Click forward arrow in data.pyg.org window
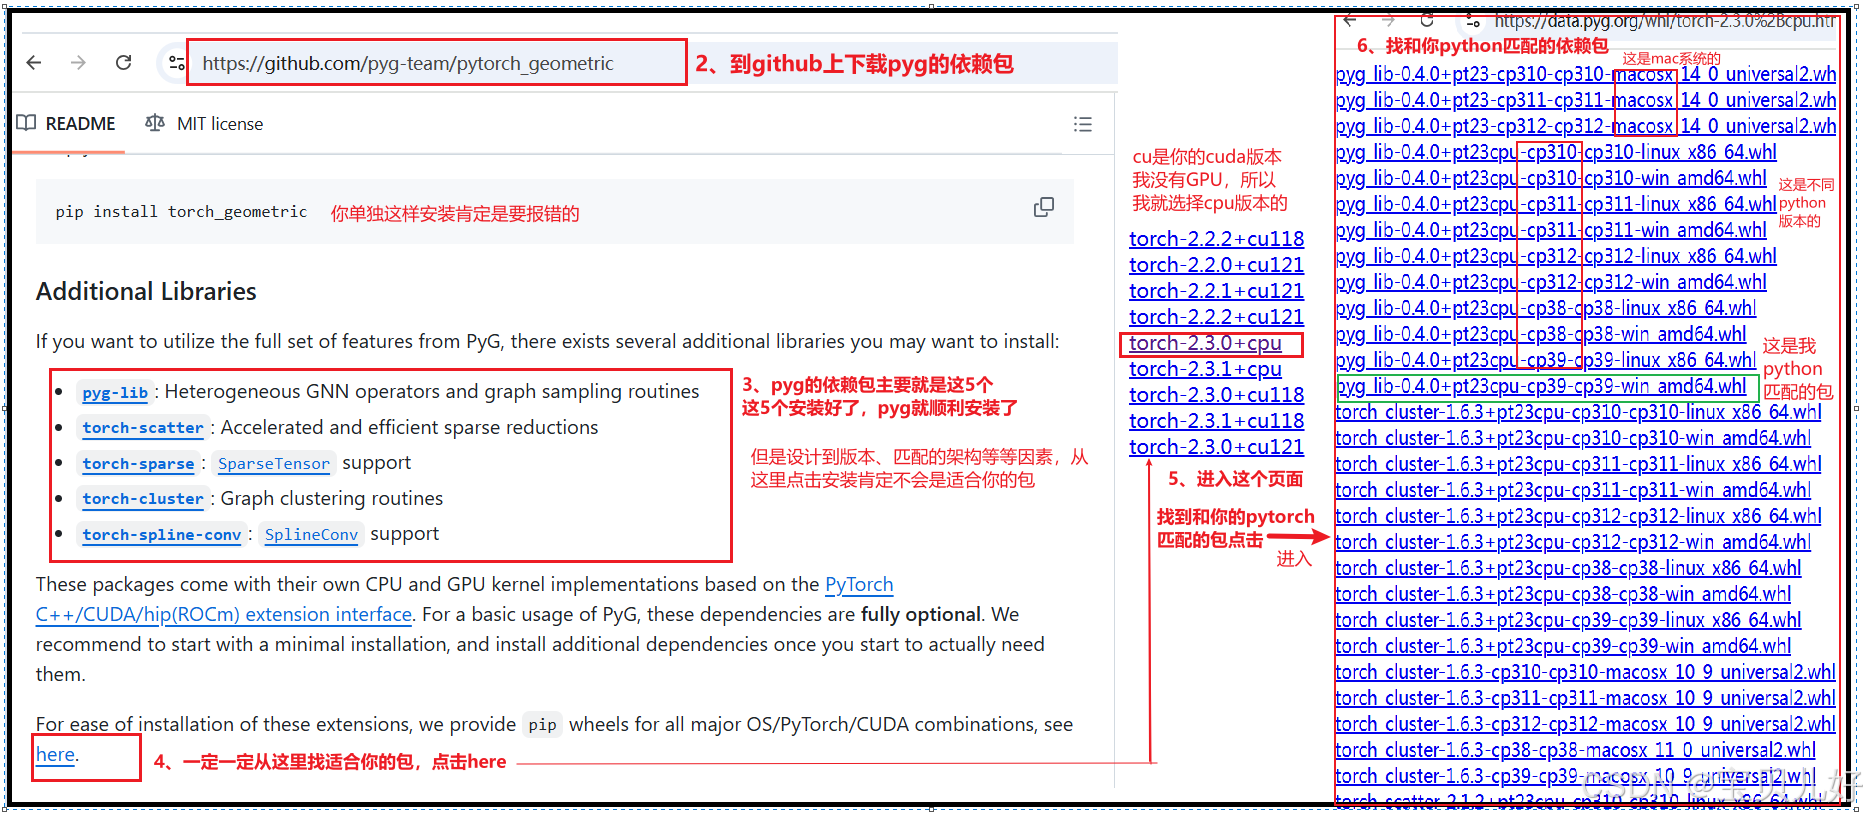The height and width of the screenshot is (818, 1867). click(x=1388, y=20)
